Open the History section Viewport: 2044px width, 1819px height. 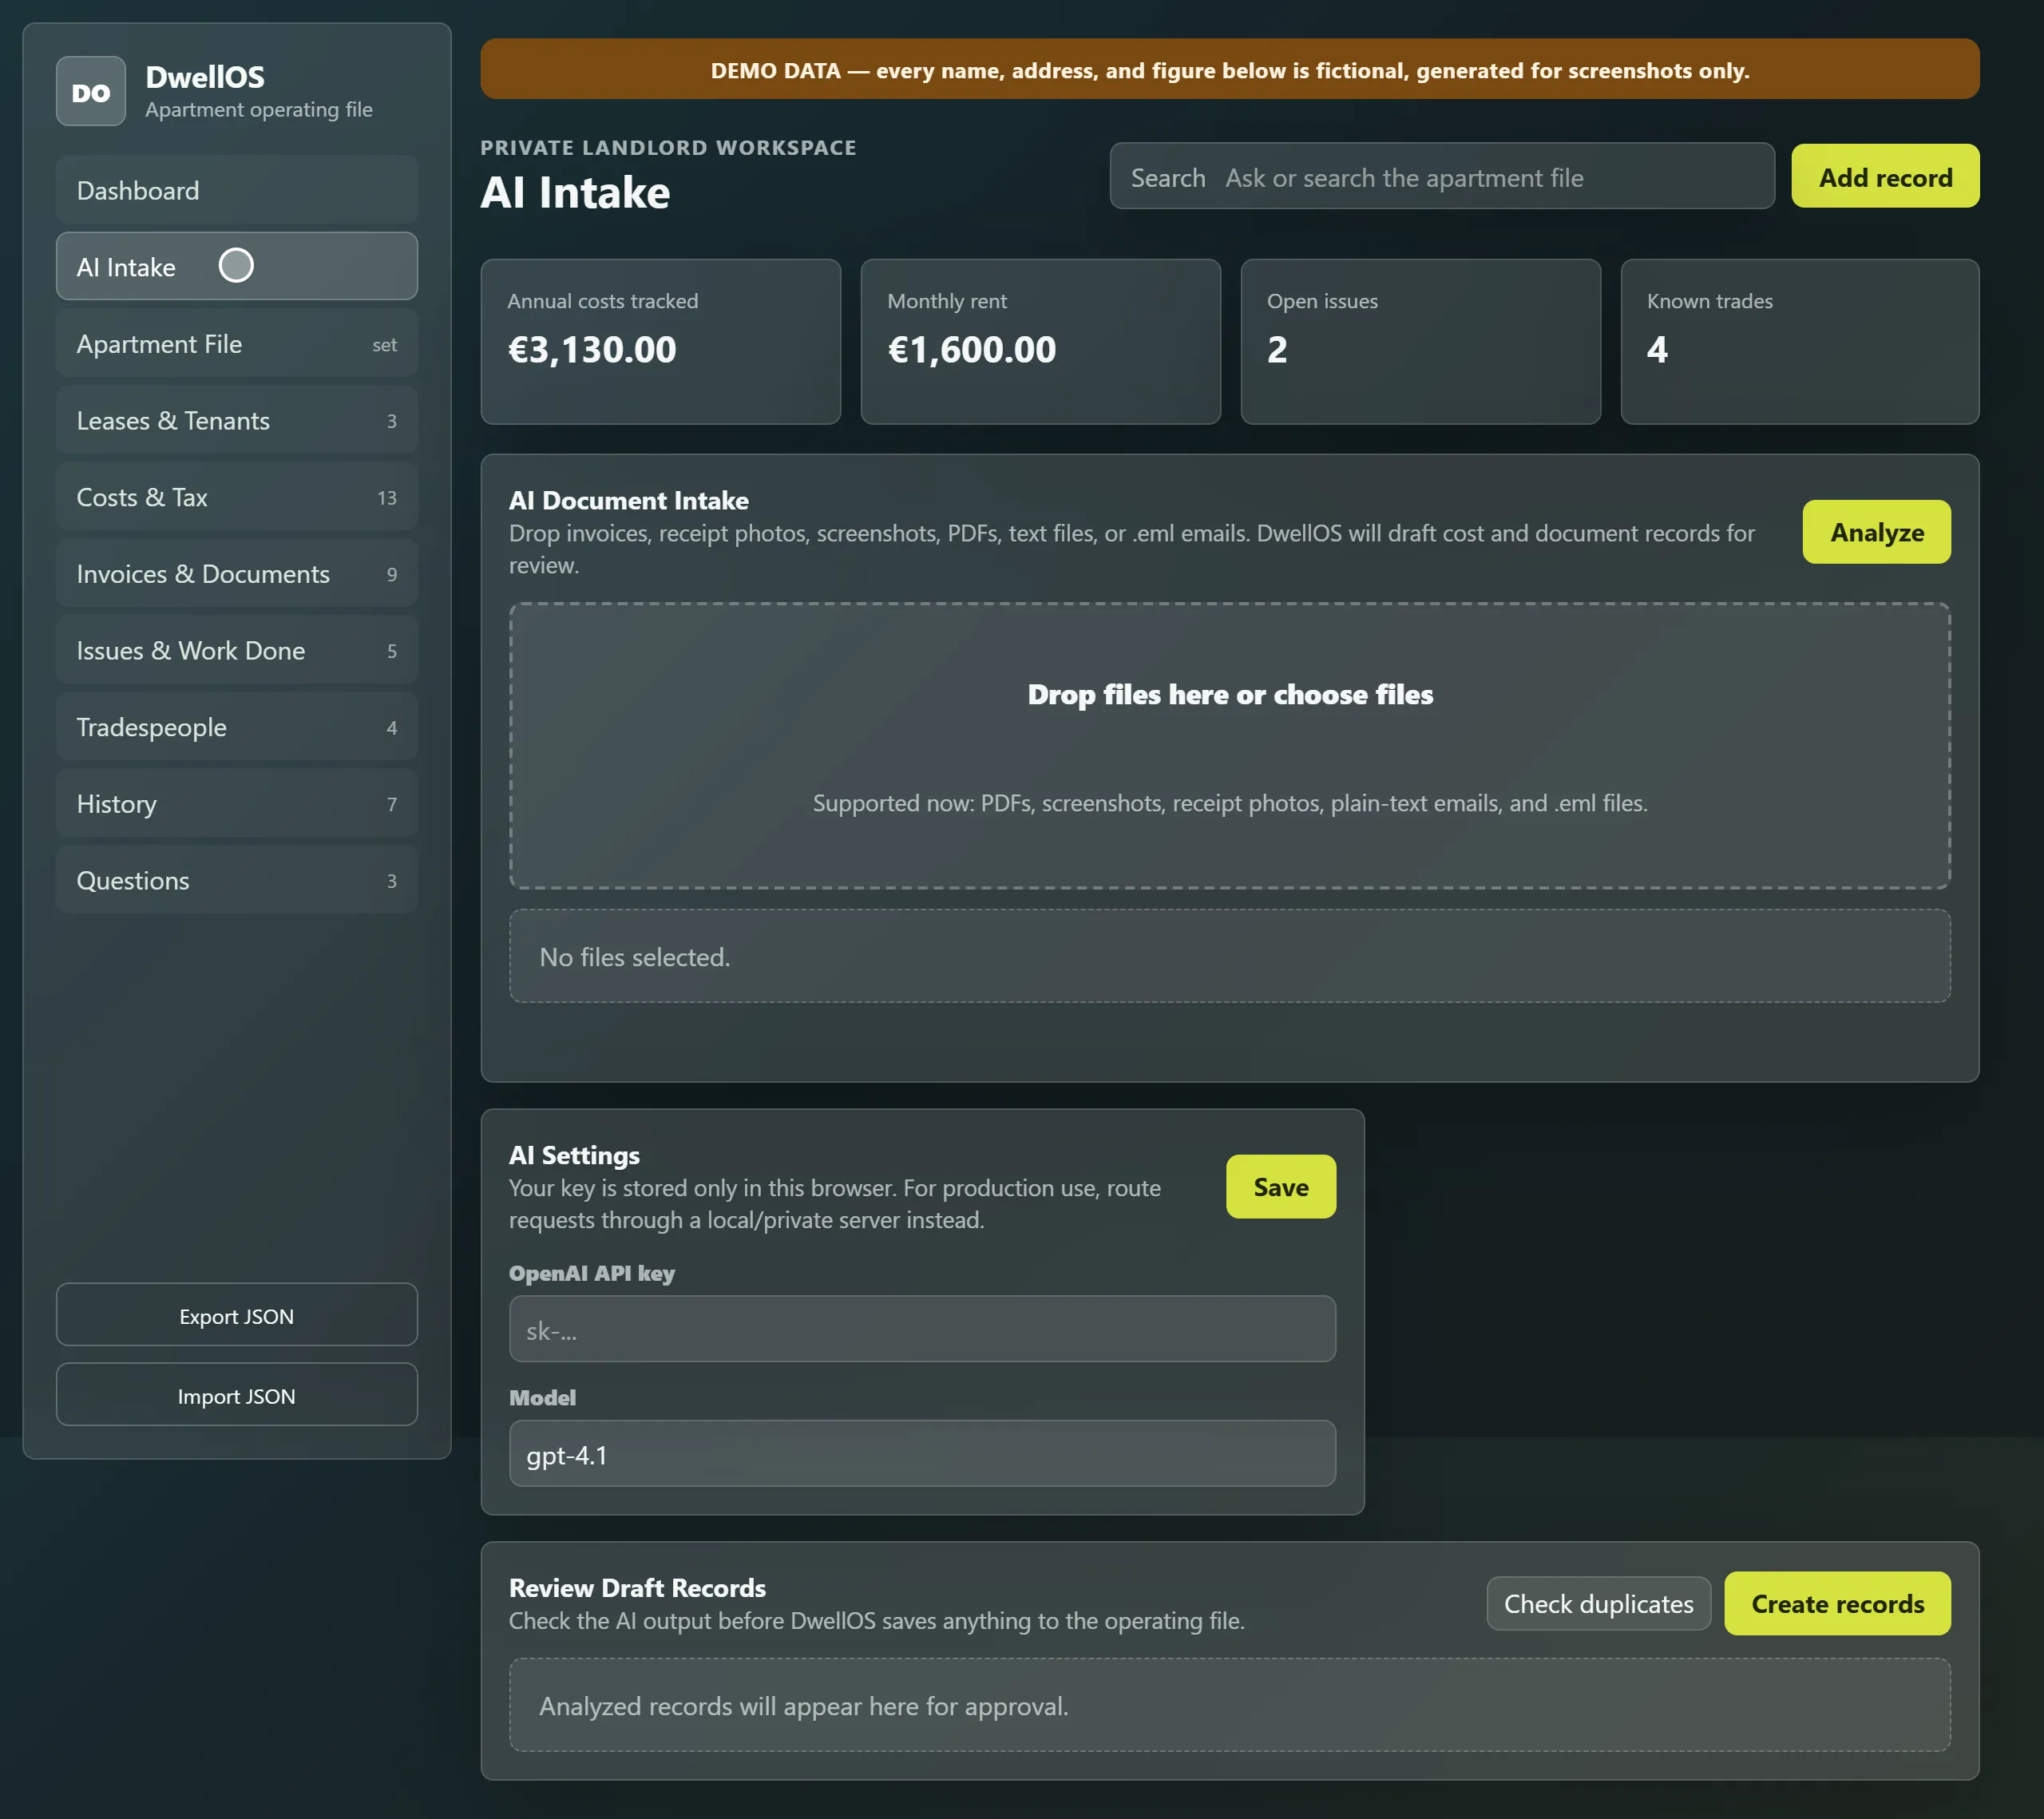click(x=237, y=804)
